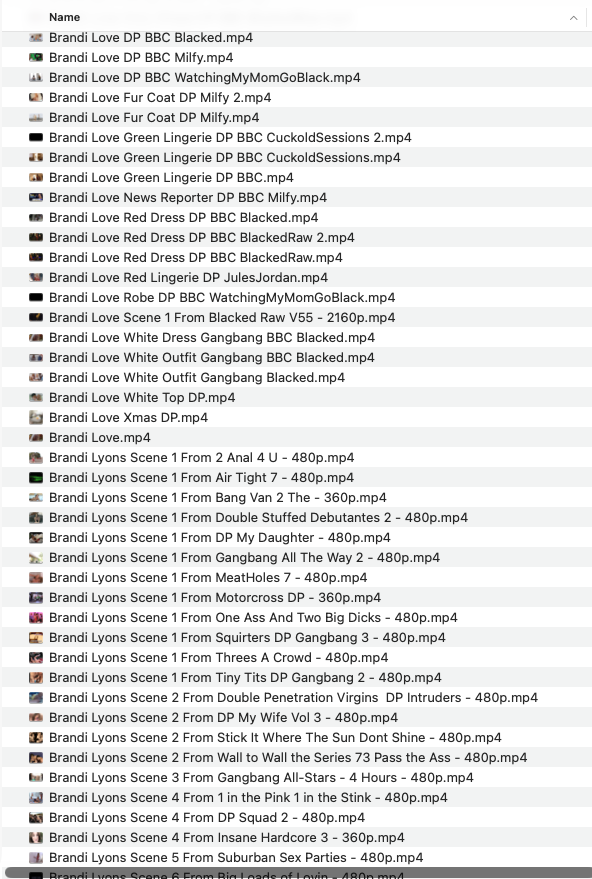The width and height of the screenshot is (592, 879).
Task: Click the file icon of Brandi Love Fur Coat DP Milfy.mp4
Action: [36, 118]
